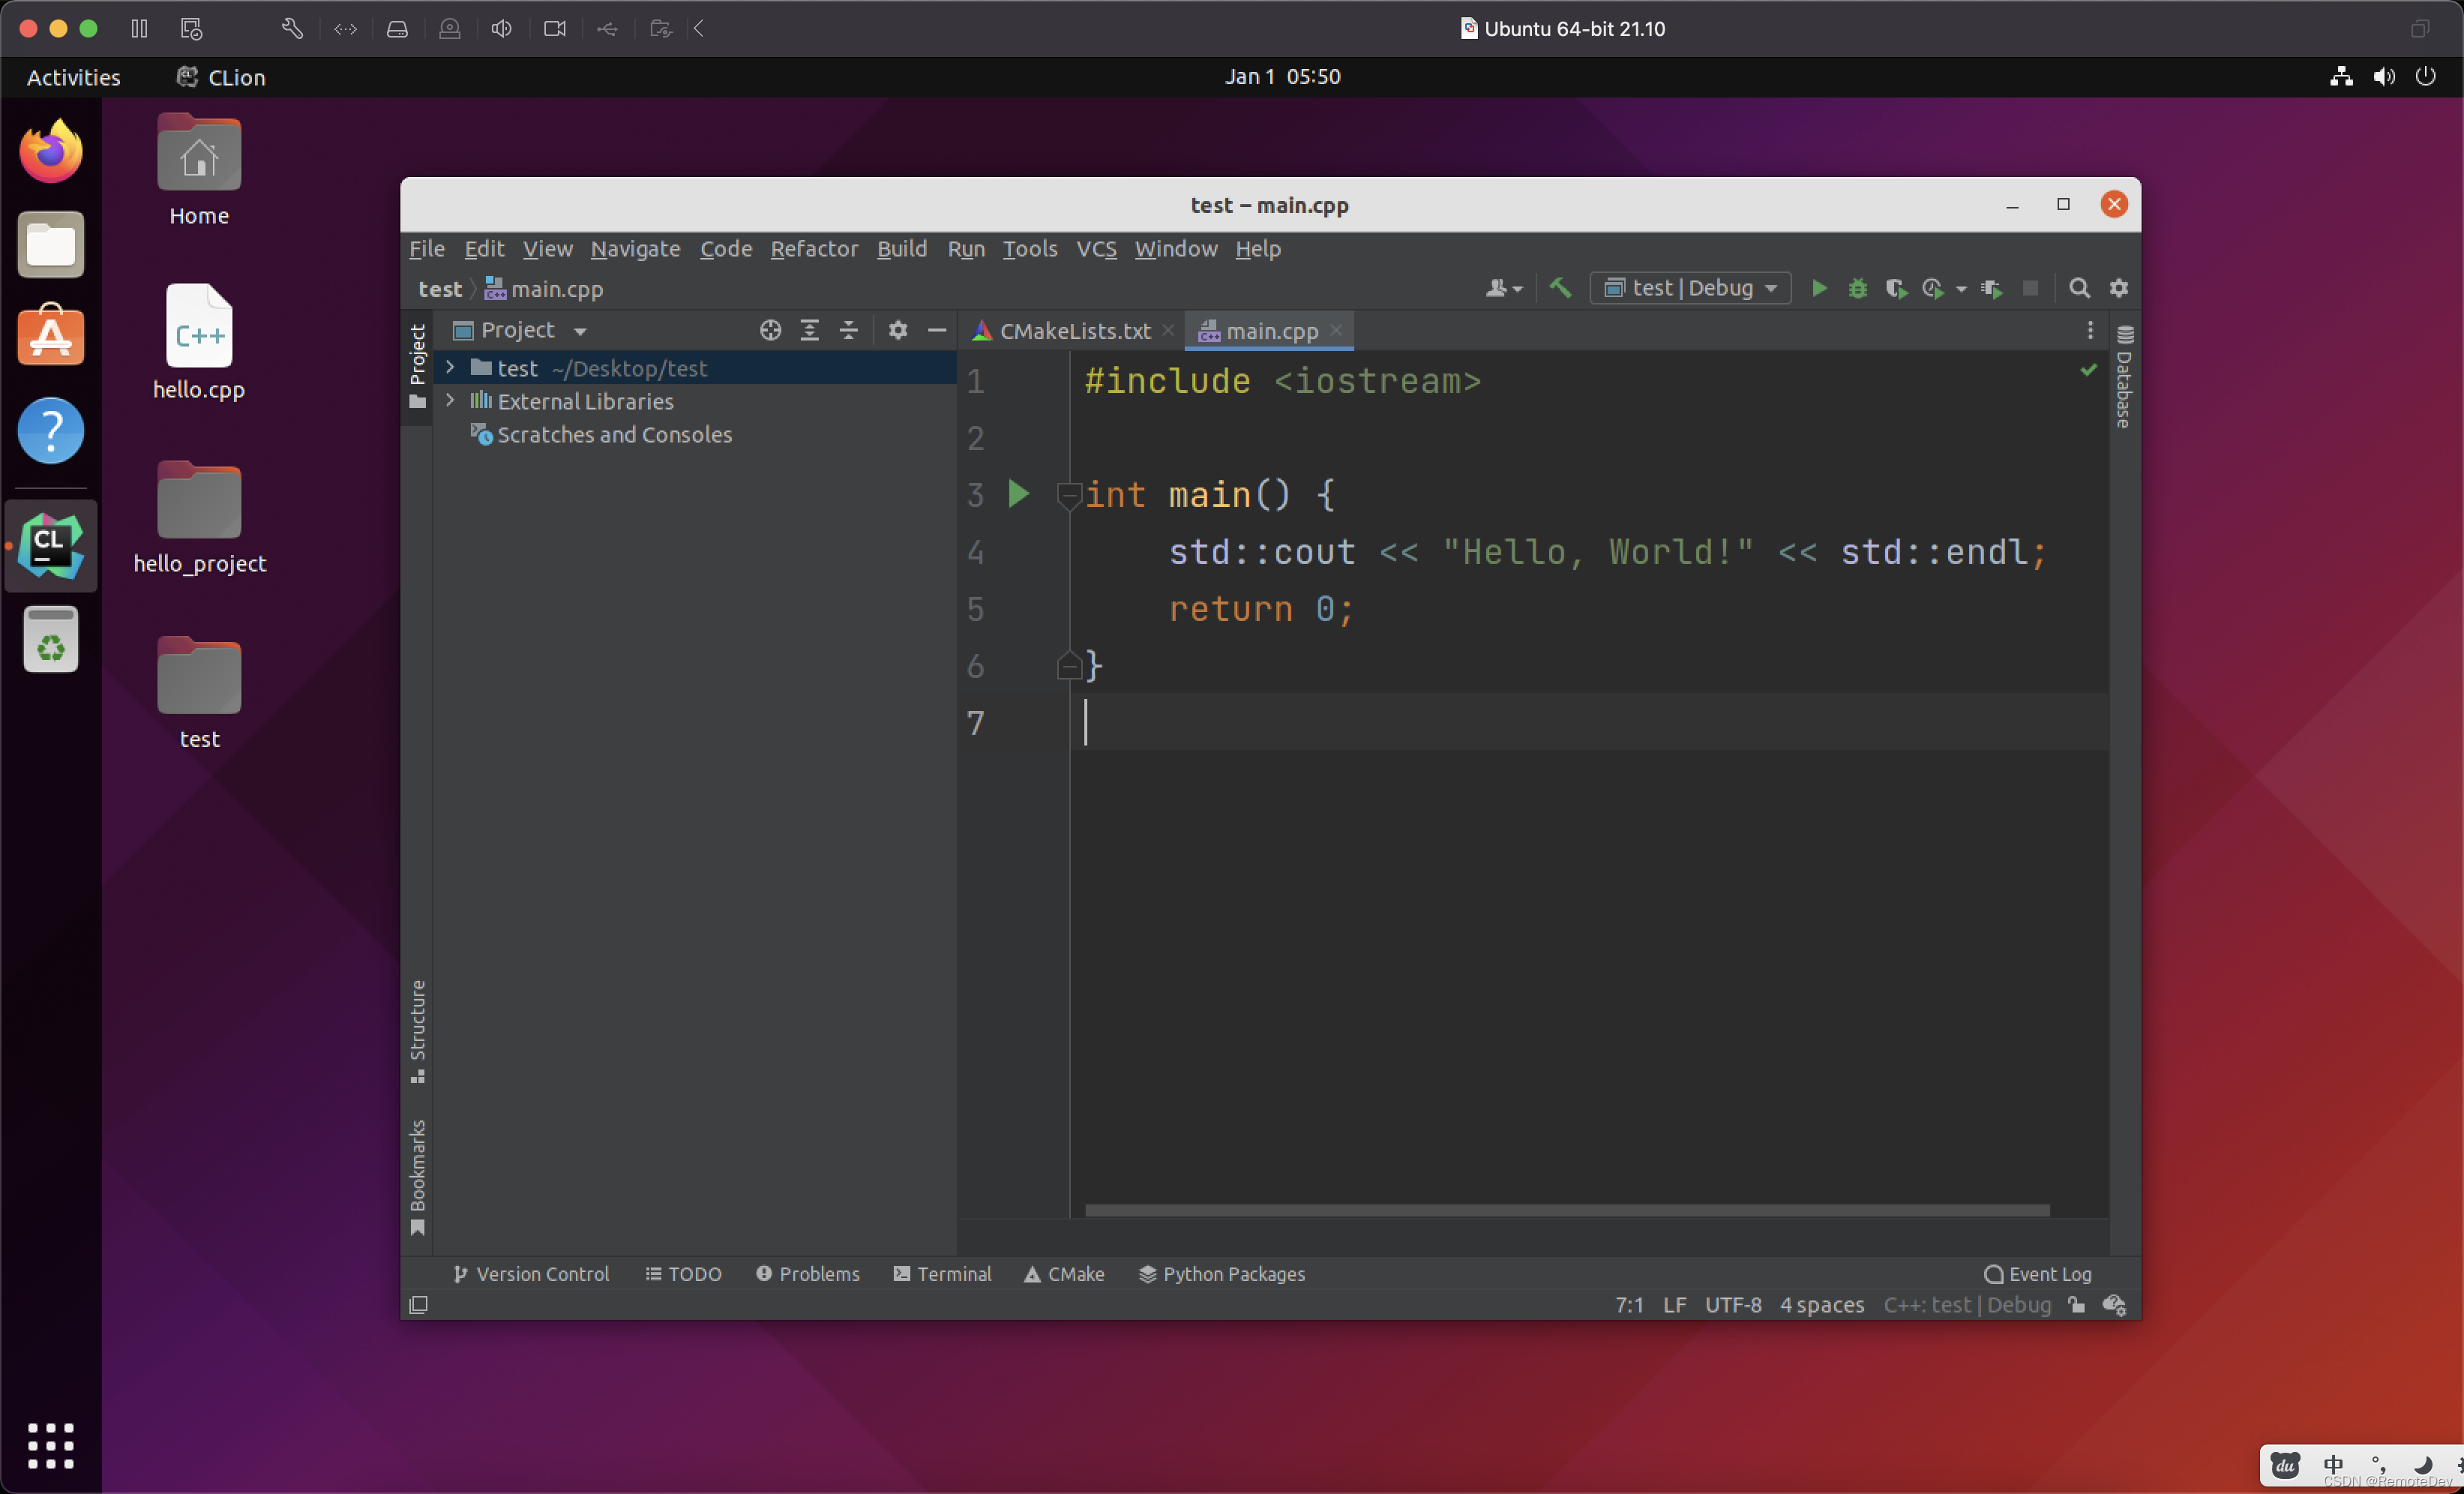Click the run gutter arrow beside main()

(x=1018, y=494)
